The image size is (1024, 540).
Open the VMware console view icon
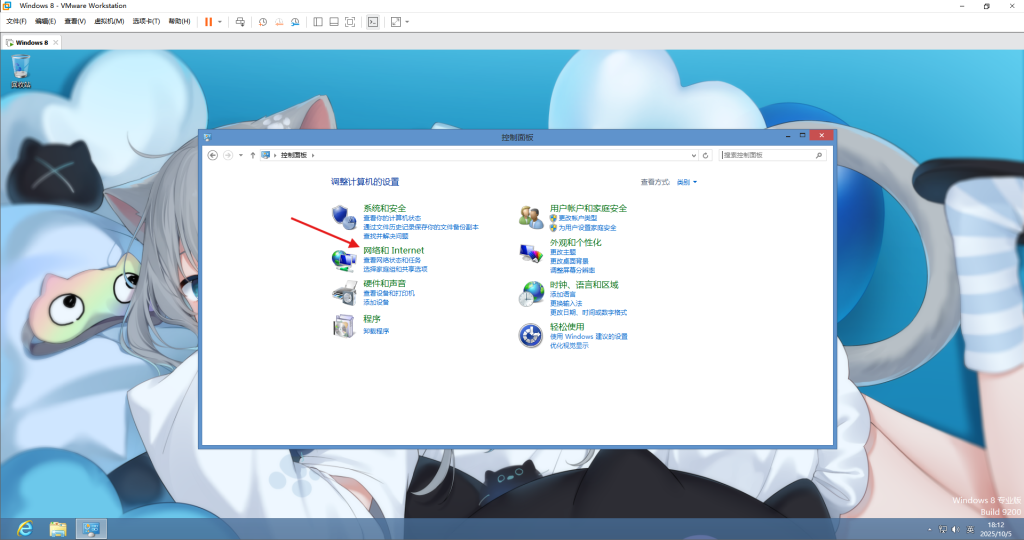(373, 21)
